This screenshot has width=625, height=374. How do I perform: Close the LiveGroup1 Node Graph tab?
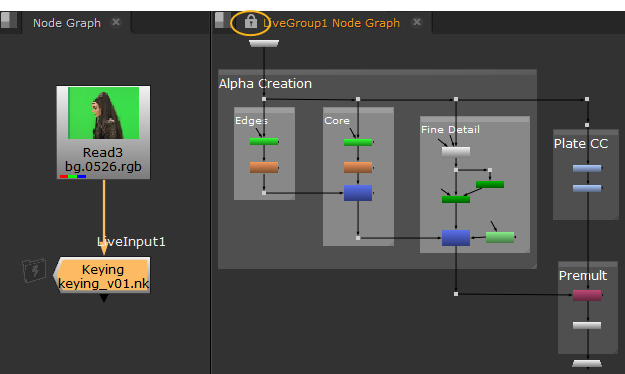pos(417,22)
